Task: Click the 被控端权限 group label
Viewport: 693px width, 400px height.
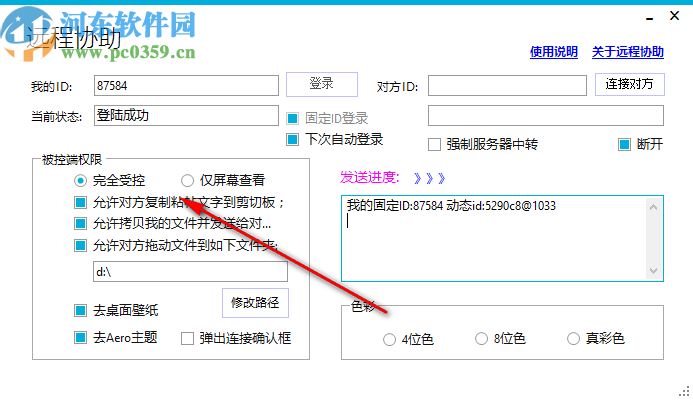Action: pos(72,160)
